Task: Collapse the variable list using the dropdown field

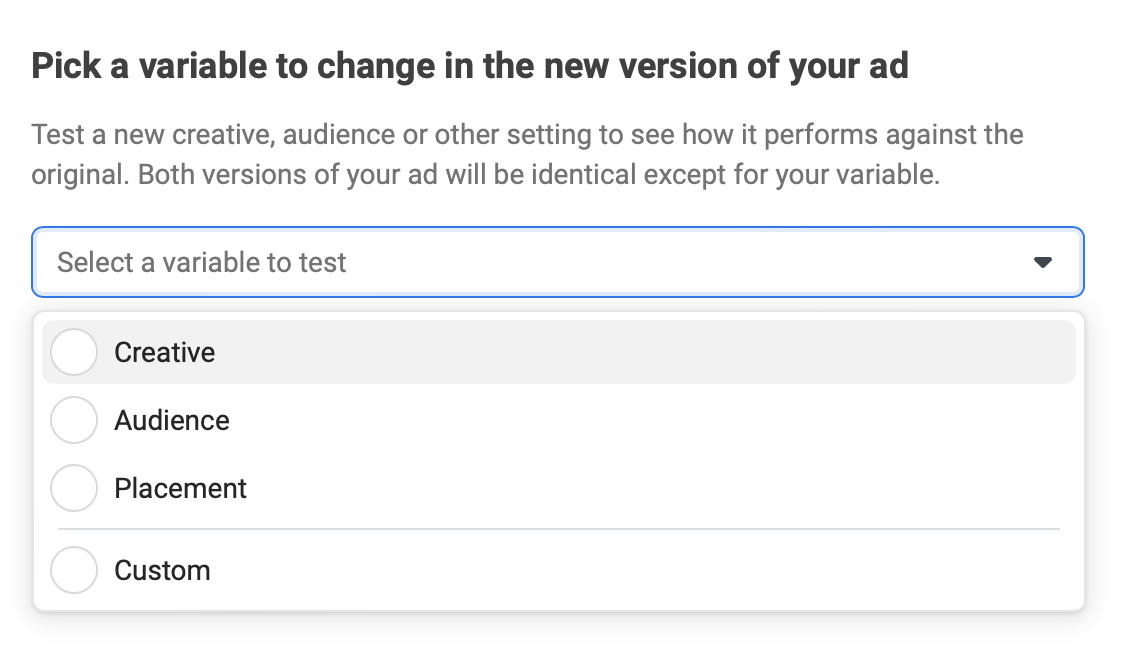Action: (558, 262)
